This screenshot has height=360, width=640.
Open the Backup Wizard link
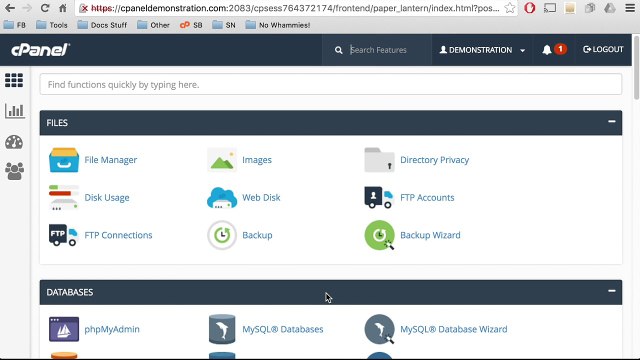click(x=430, y=235)
